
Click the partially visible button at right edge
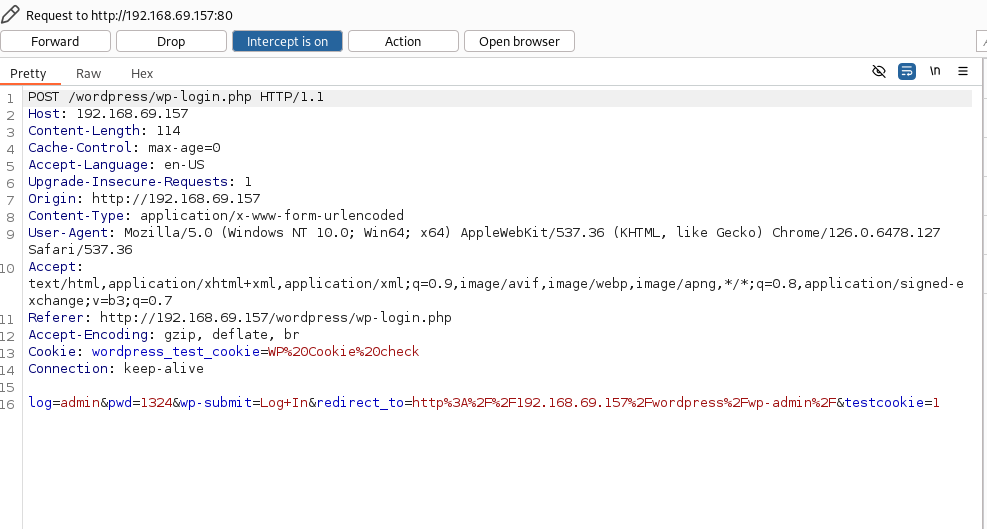(x=981, y=42)
